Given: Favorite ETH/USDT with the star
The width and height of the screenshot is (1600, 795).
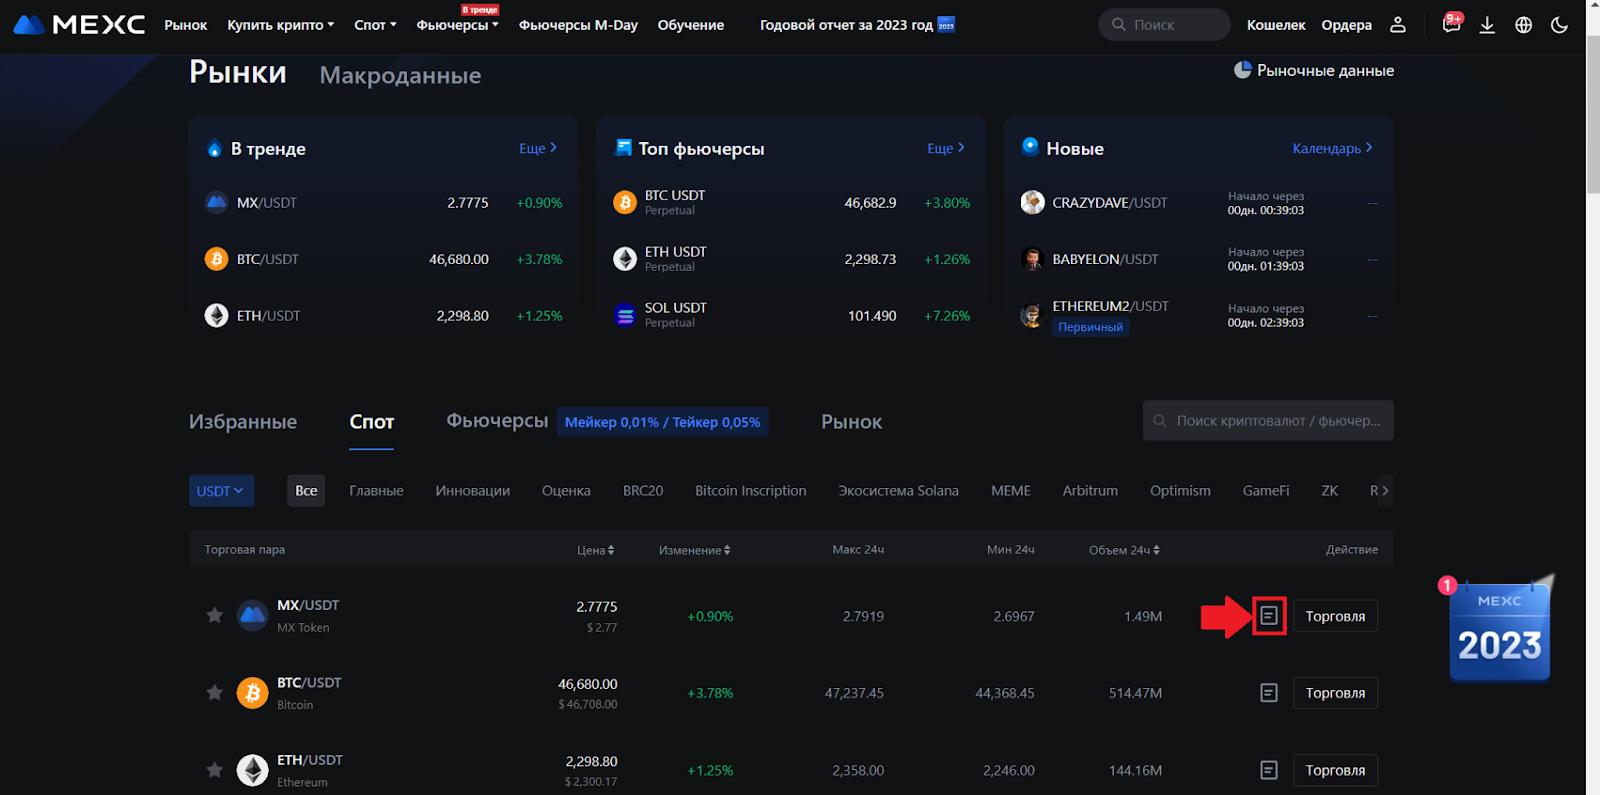Looking at the screenshot, I should tap(214, 769).
